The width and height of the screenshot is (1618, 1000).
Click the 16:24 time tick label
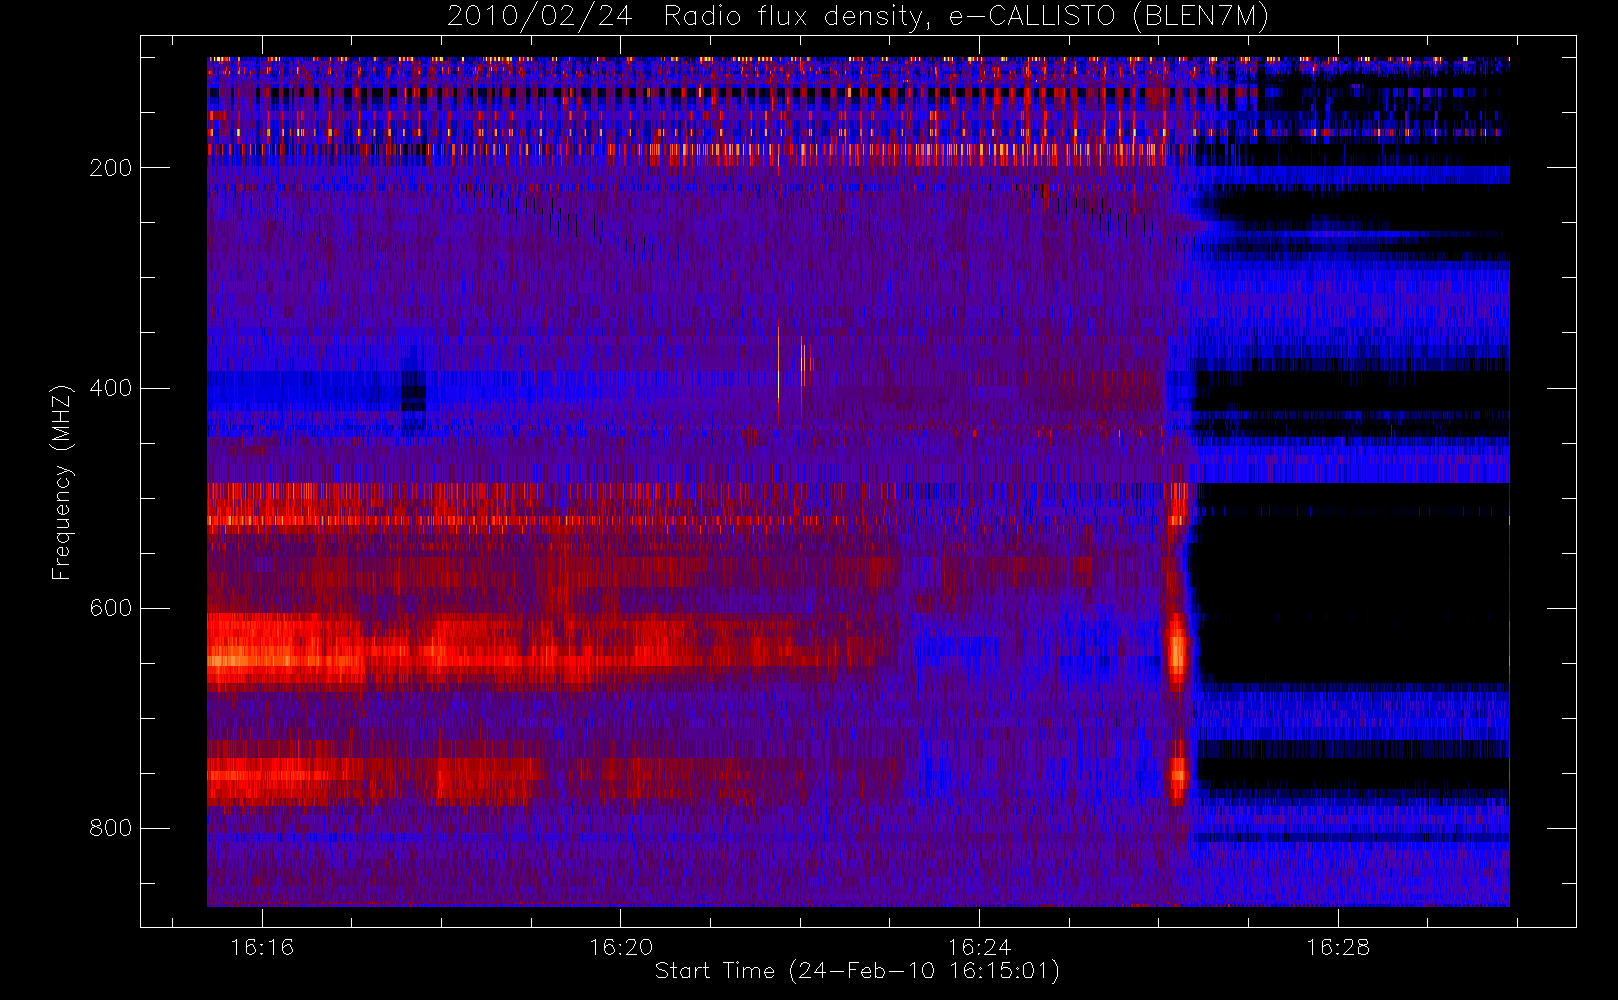point(979,947)
